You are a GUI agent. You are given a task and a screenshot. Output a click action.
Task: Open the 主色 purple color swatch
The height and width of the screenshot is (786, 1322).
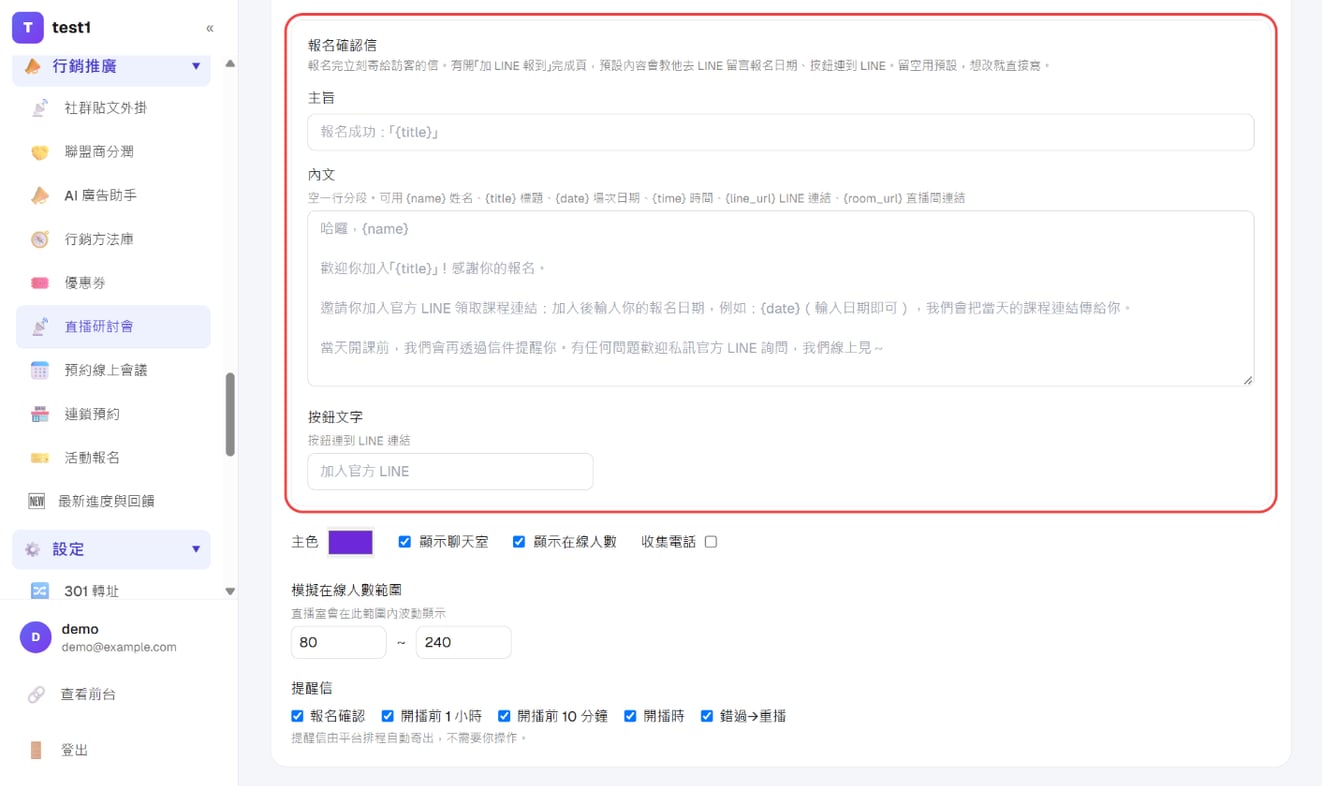351,542
